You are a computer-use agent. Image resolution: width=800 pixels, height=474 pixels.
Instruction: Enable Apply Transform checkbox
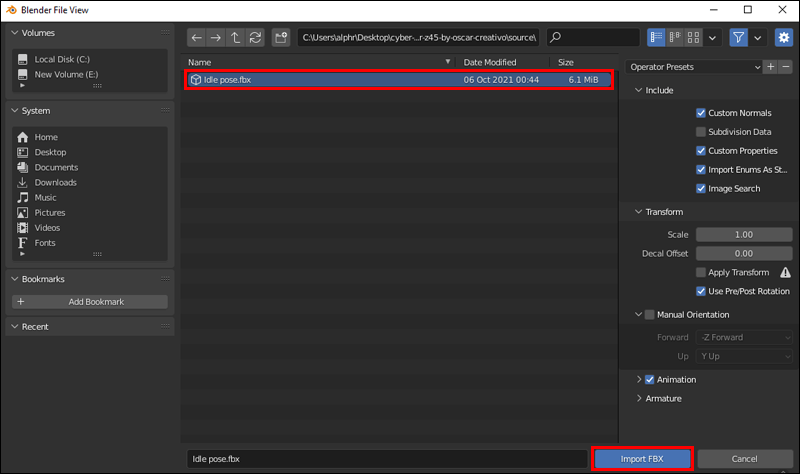click(701, 272)
